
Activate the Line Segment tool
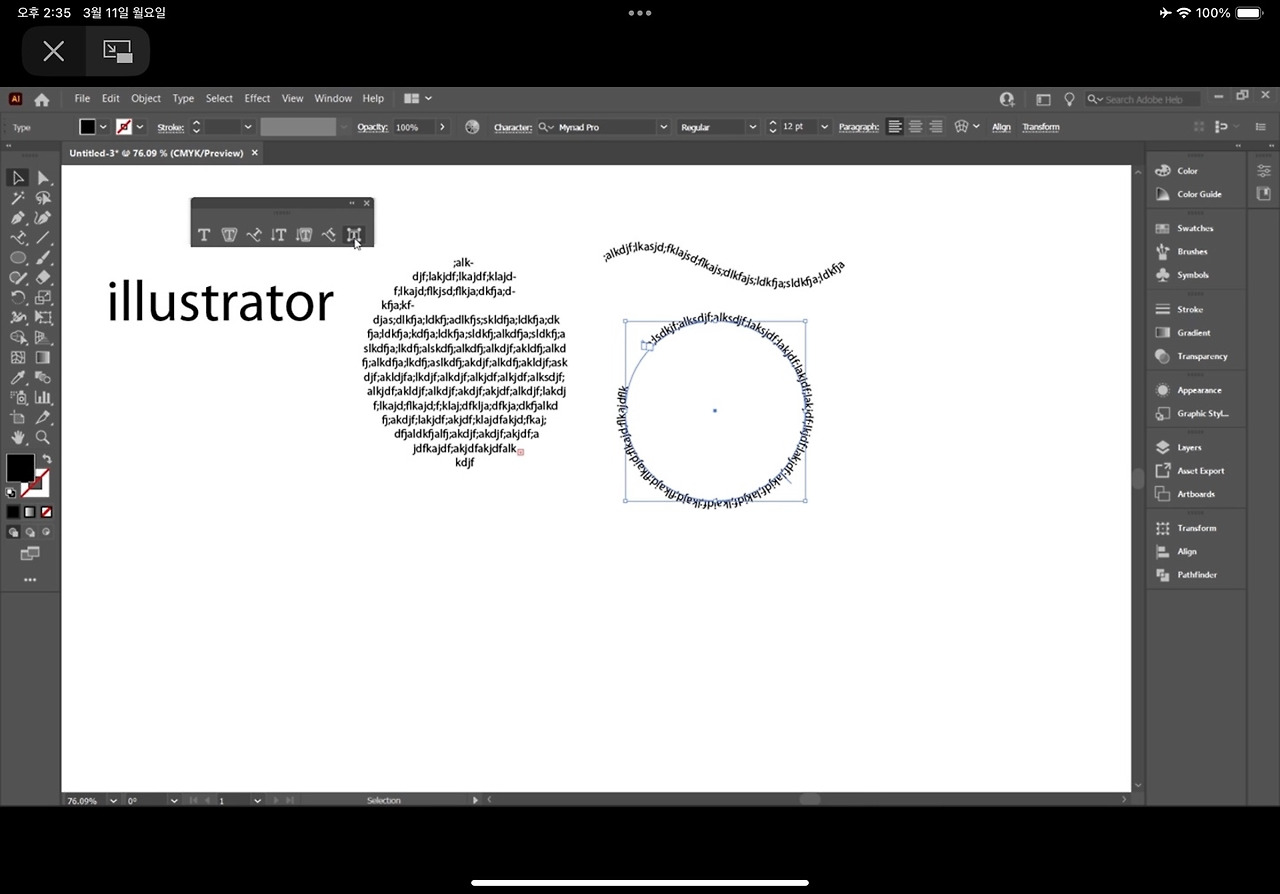tap(43, 238)
